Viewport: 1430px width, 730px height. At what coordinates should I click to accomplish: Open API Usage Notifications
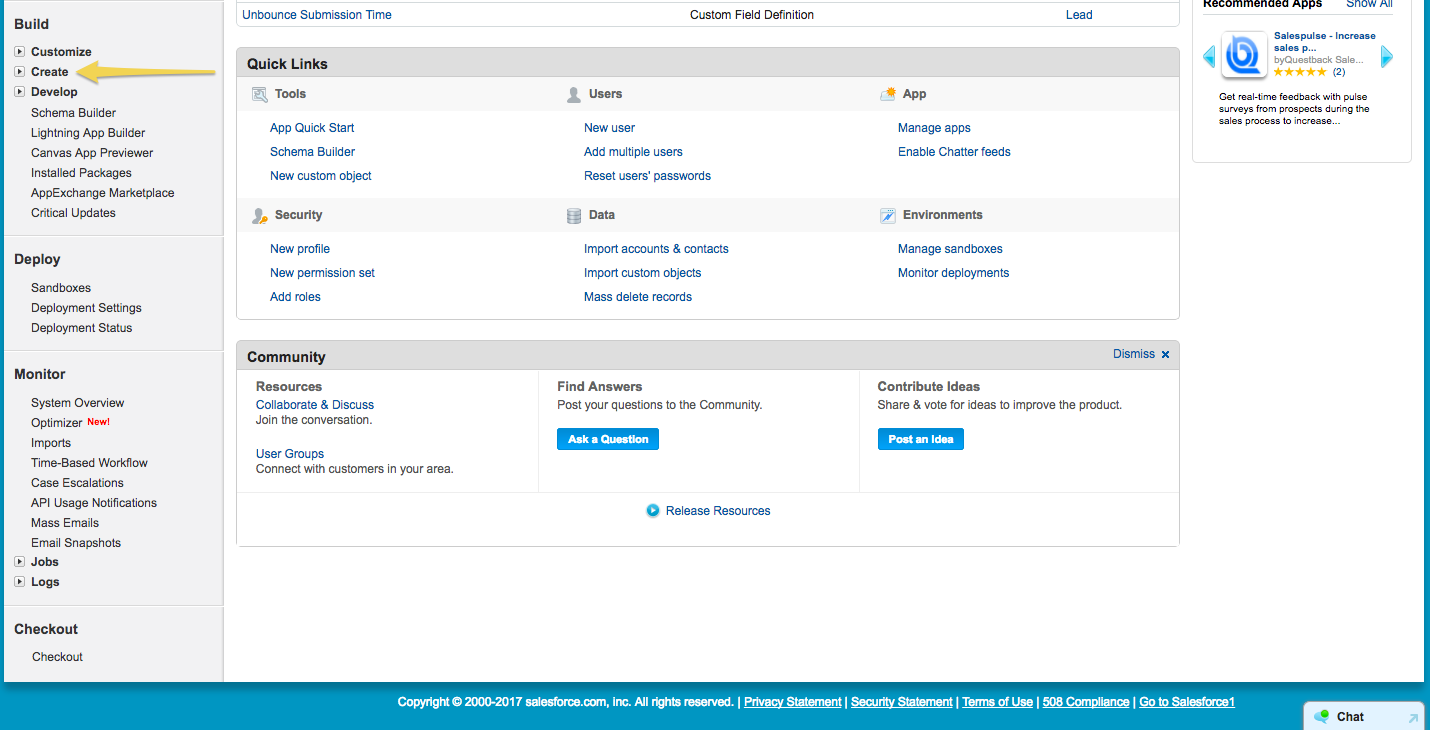[x=94, y=503]
